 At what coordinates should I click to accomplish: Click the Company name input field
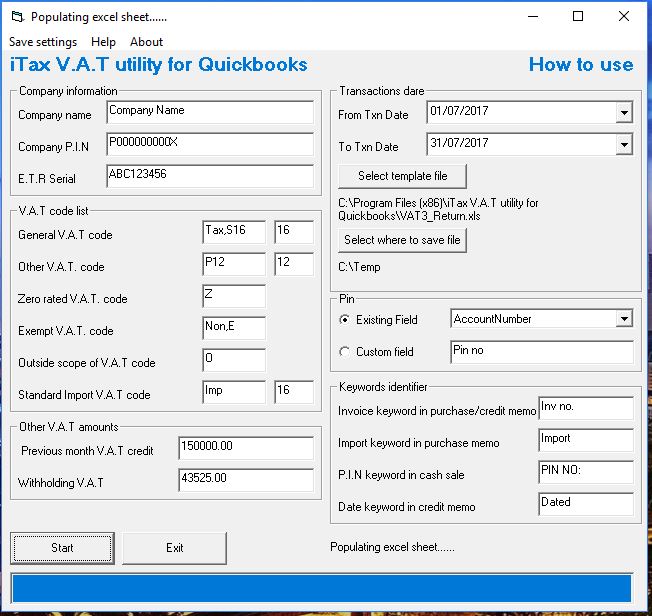(209, 112)
